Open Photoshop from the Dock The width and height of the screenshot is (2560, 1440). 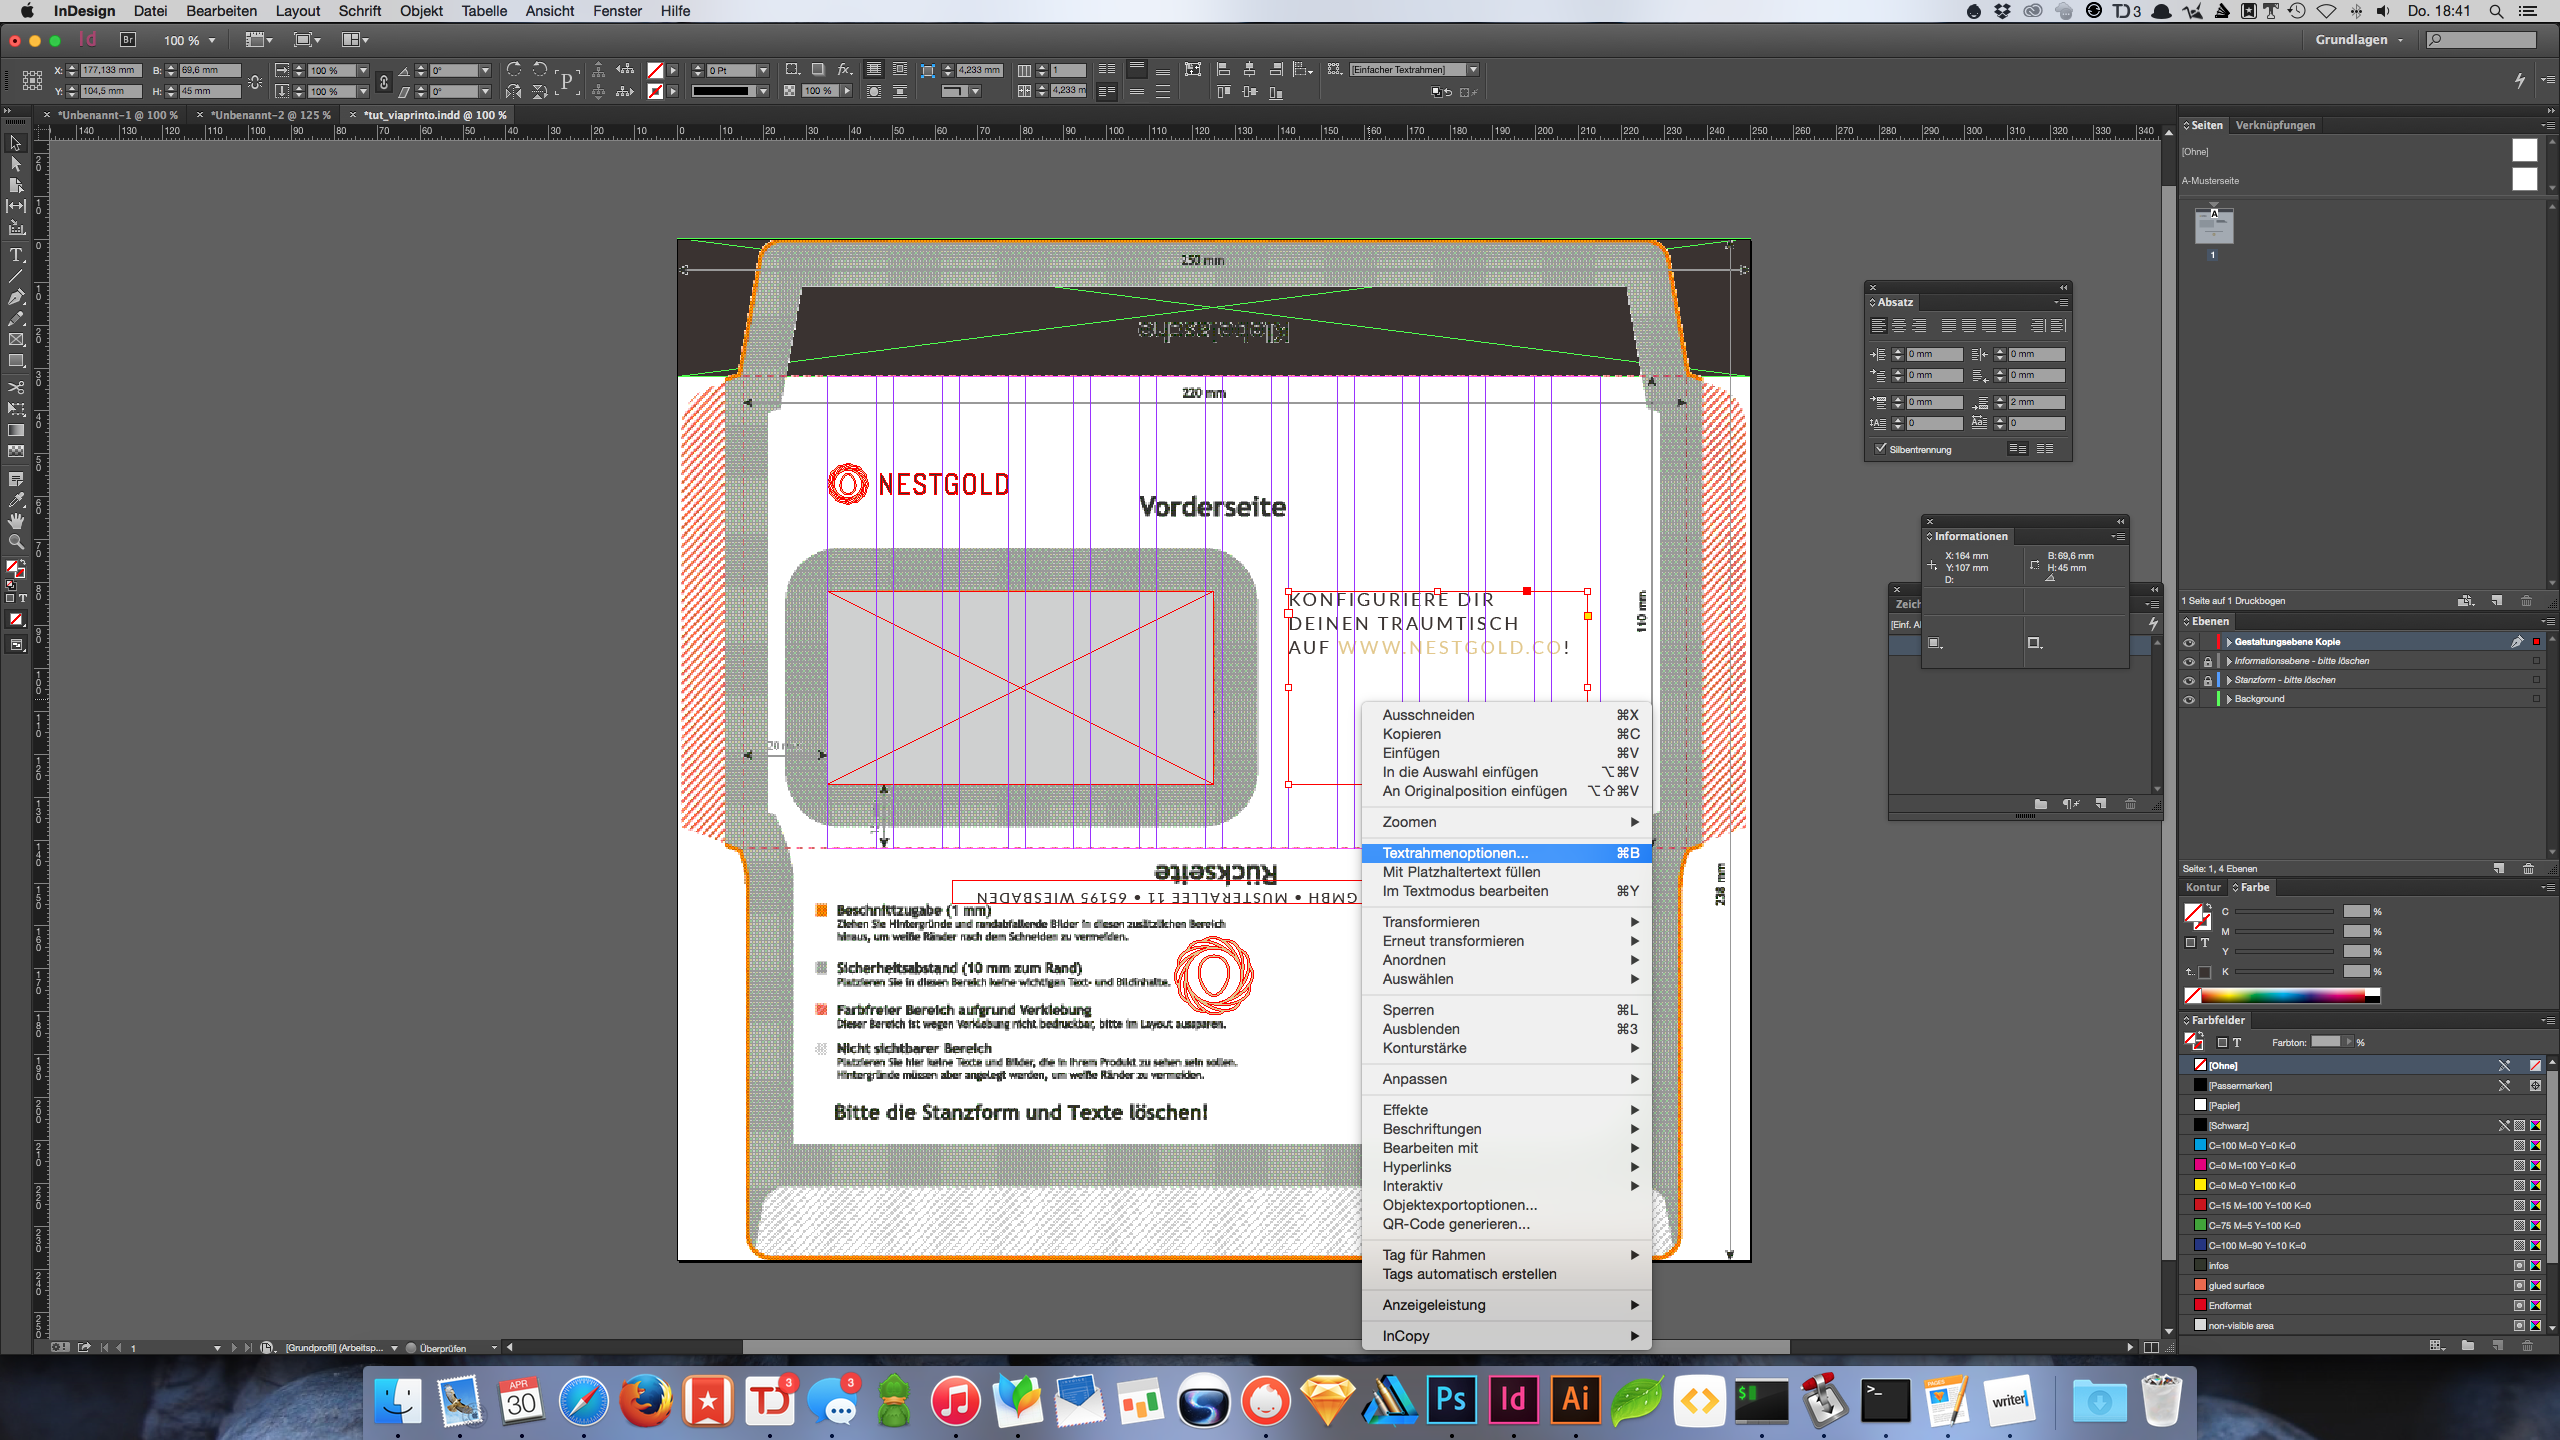click(1451, 1399)
